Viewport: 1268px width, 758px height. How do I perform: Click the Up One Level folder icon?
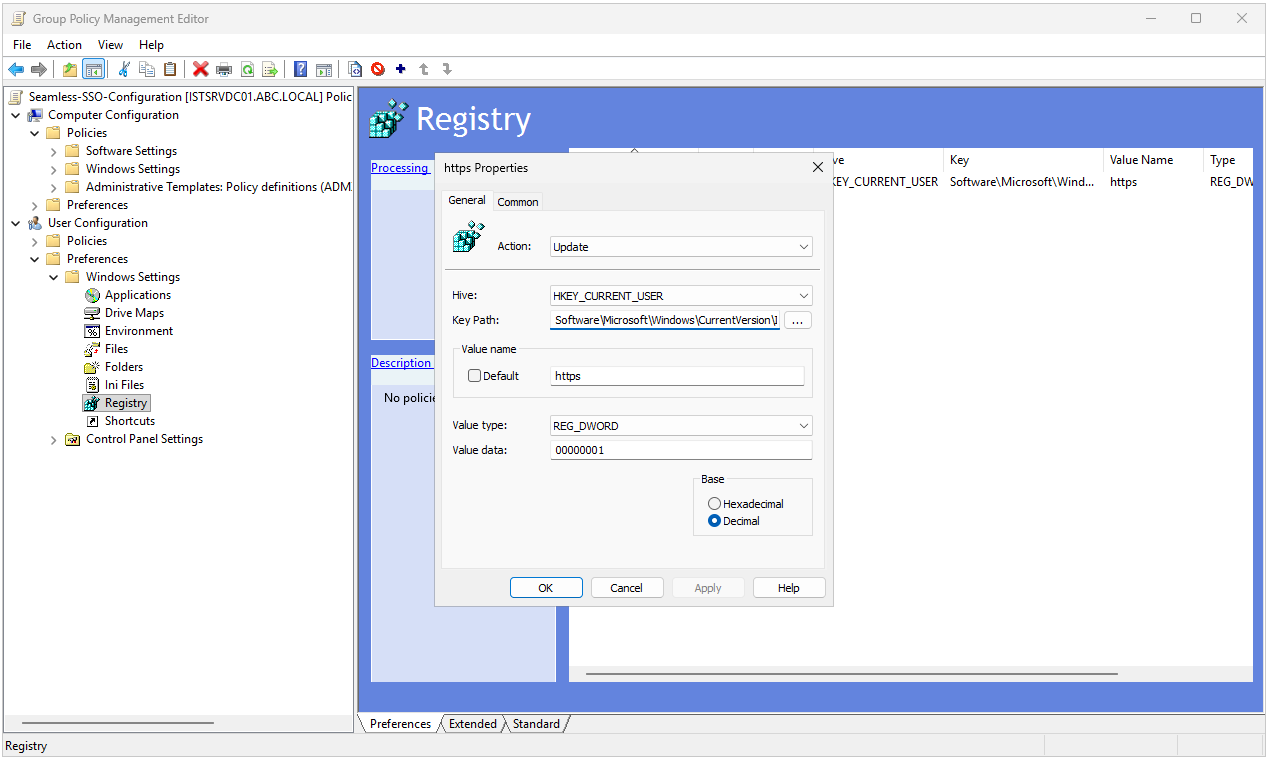(x=69, y=69)
